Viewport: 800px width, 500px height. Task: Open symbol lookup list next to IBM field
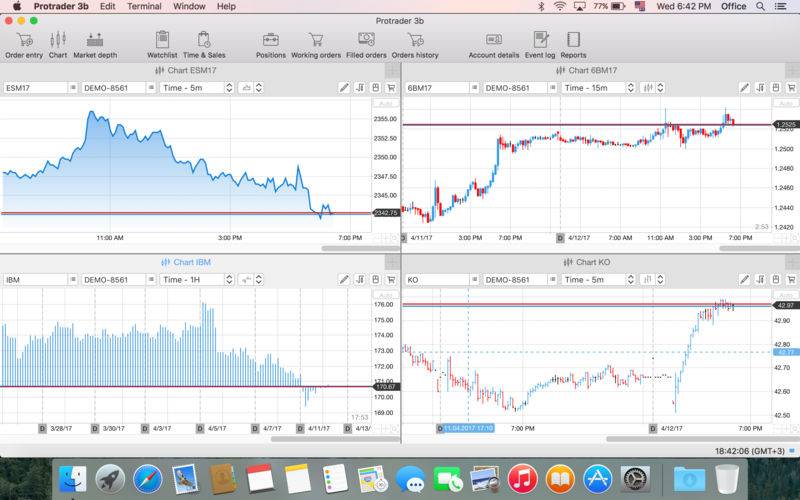(73, 280)
